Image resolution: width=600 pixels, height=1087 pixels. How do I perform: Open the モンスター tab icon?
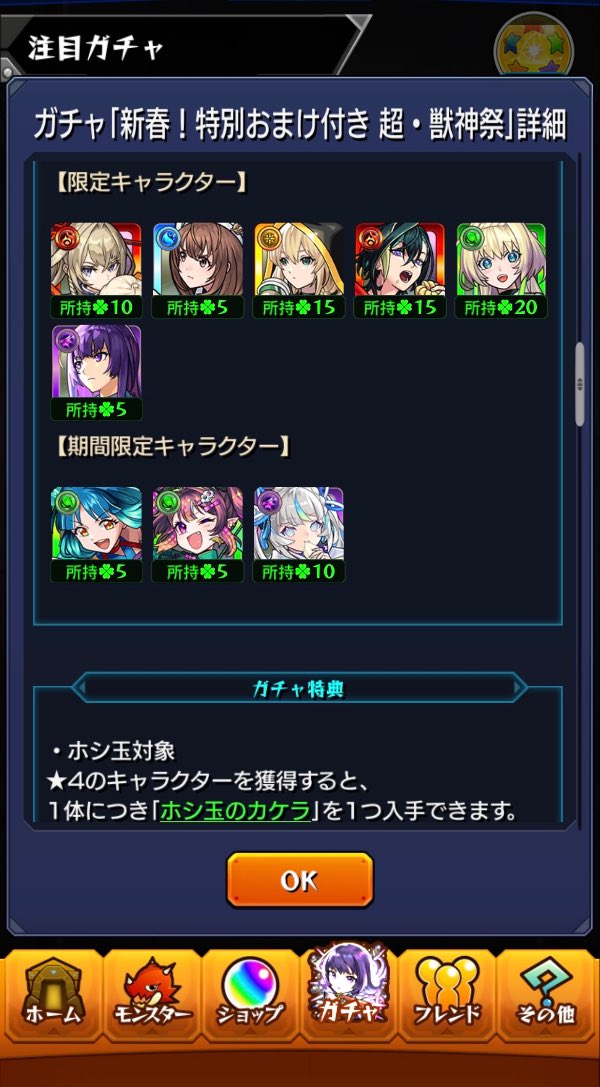tap(152, 995)
